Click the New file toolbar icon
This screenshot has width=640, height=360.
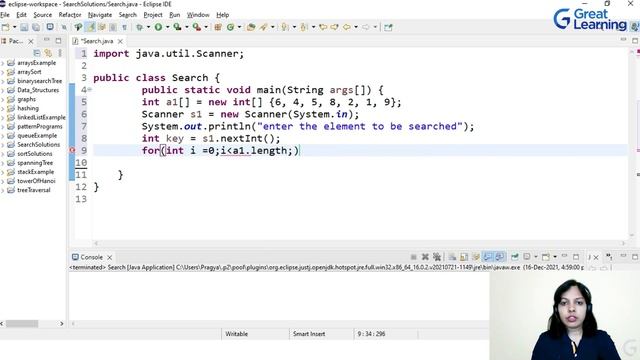pos(6,27)
